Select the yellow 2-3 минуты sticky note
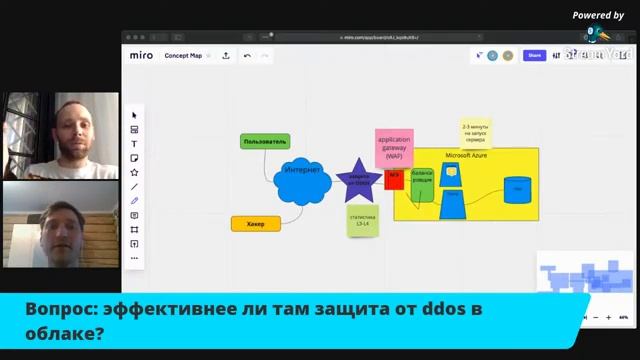Image resolution: width=640 pixels, height=360 pixels. point(475,133)
